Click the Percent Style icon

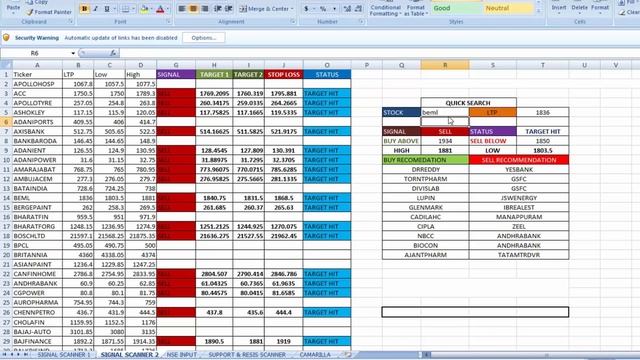323,9
